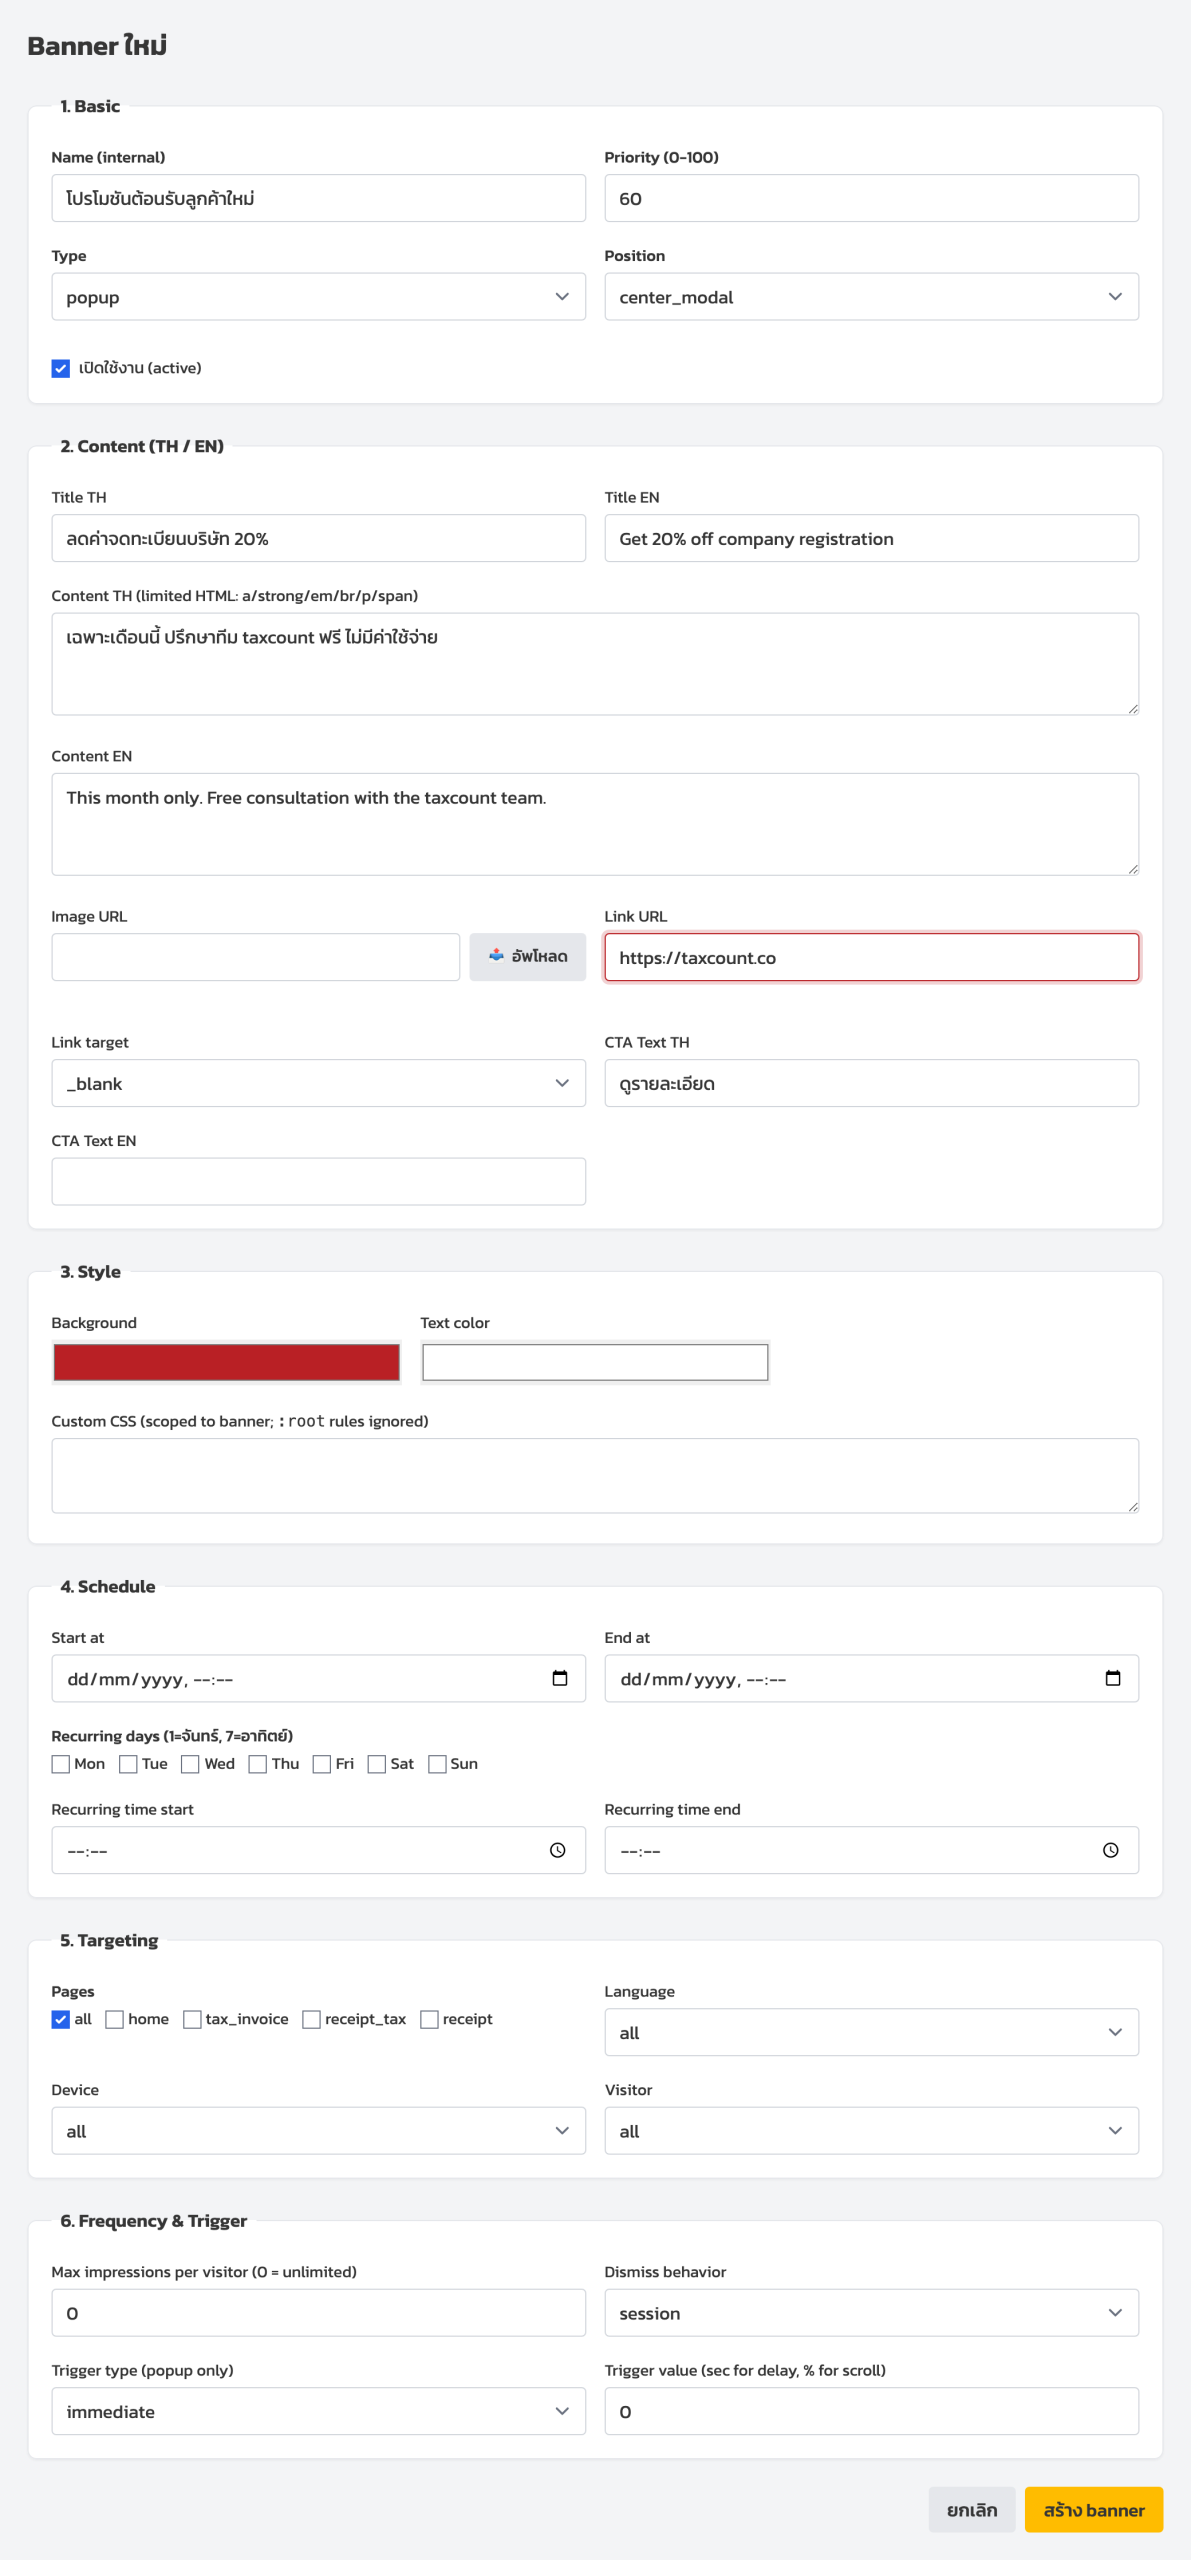Open the Trigger type dropdown
This screenshot has height=2560, width=1191.
click(319, 2411)
